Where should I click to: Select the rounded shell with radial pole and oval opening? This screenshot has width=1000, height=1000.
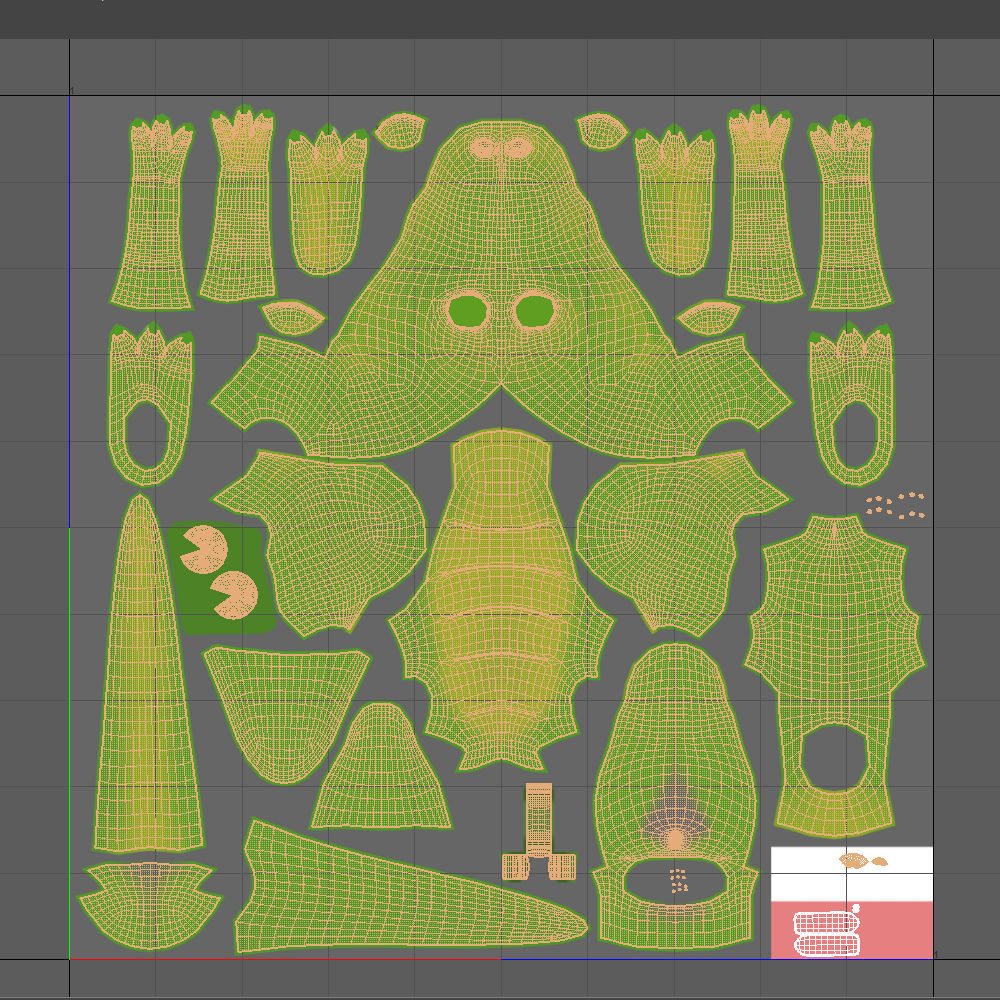[x=675, y=797]
